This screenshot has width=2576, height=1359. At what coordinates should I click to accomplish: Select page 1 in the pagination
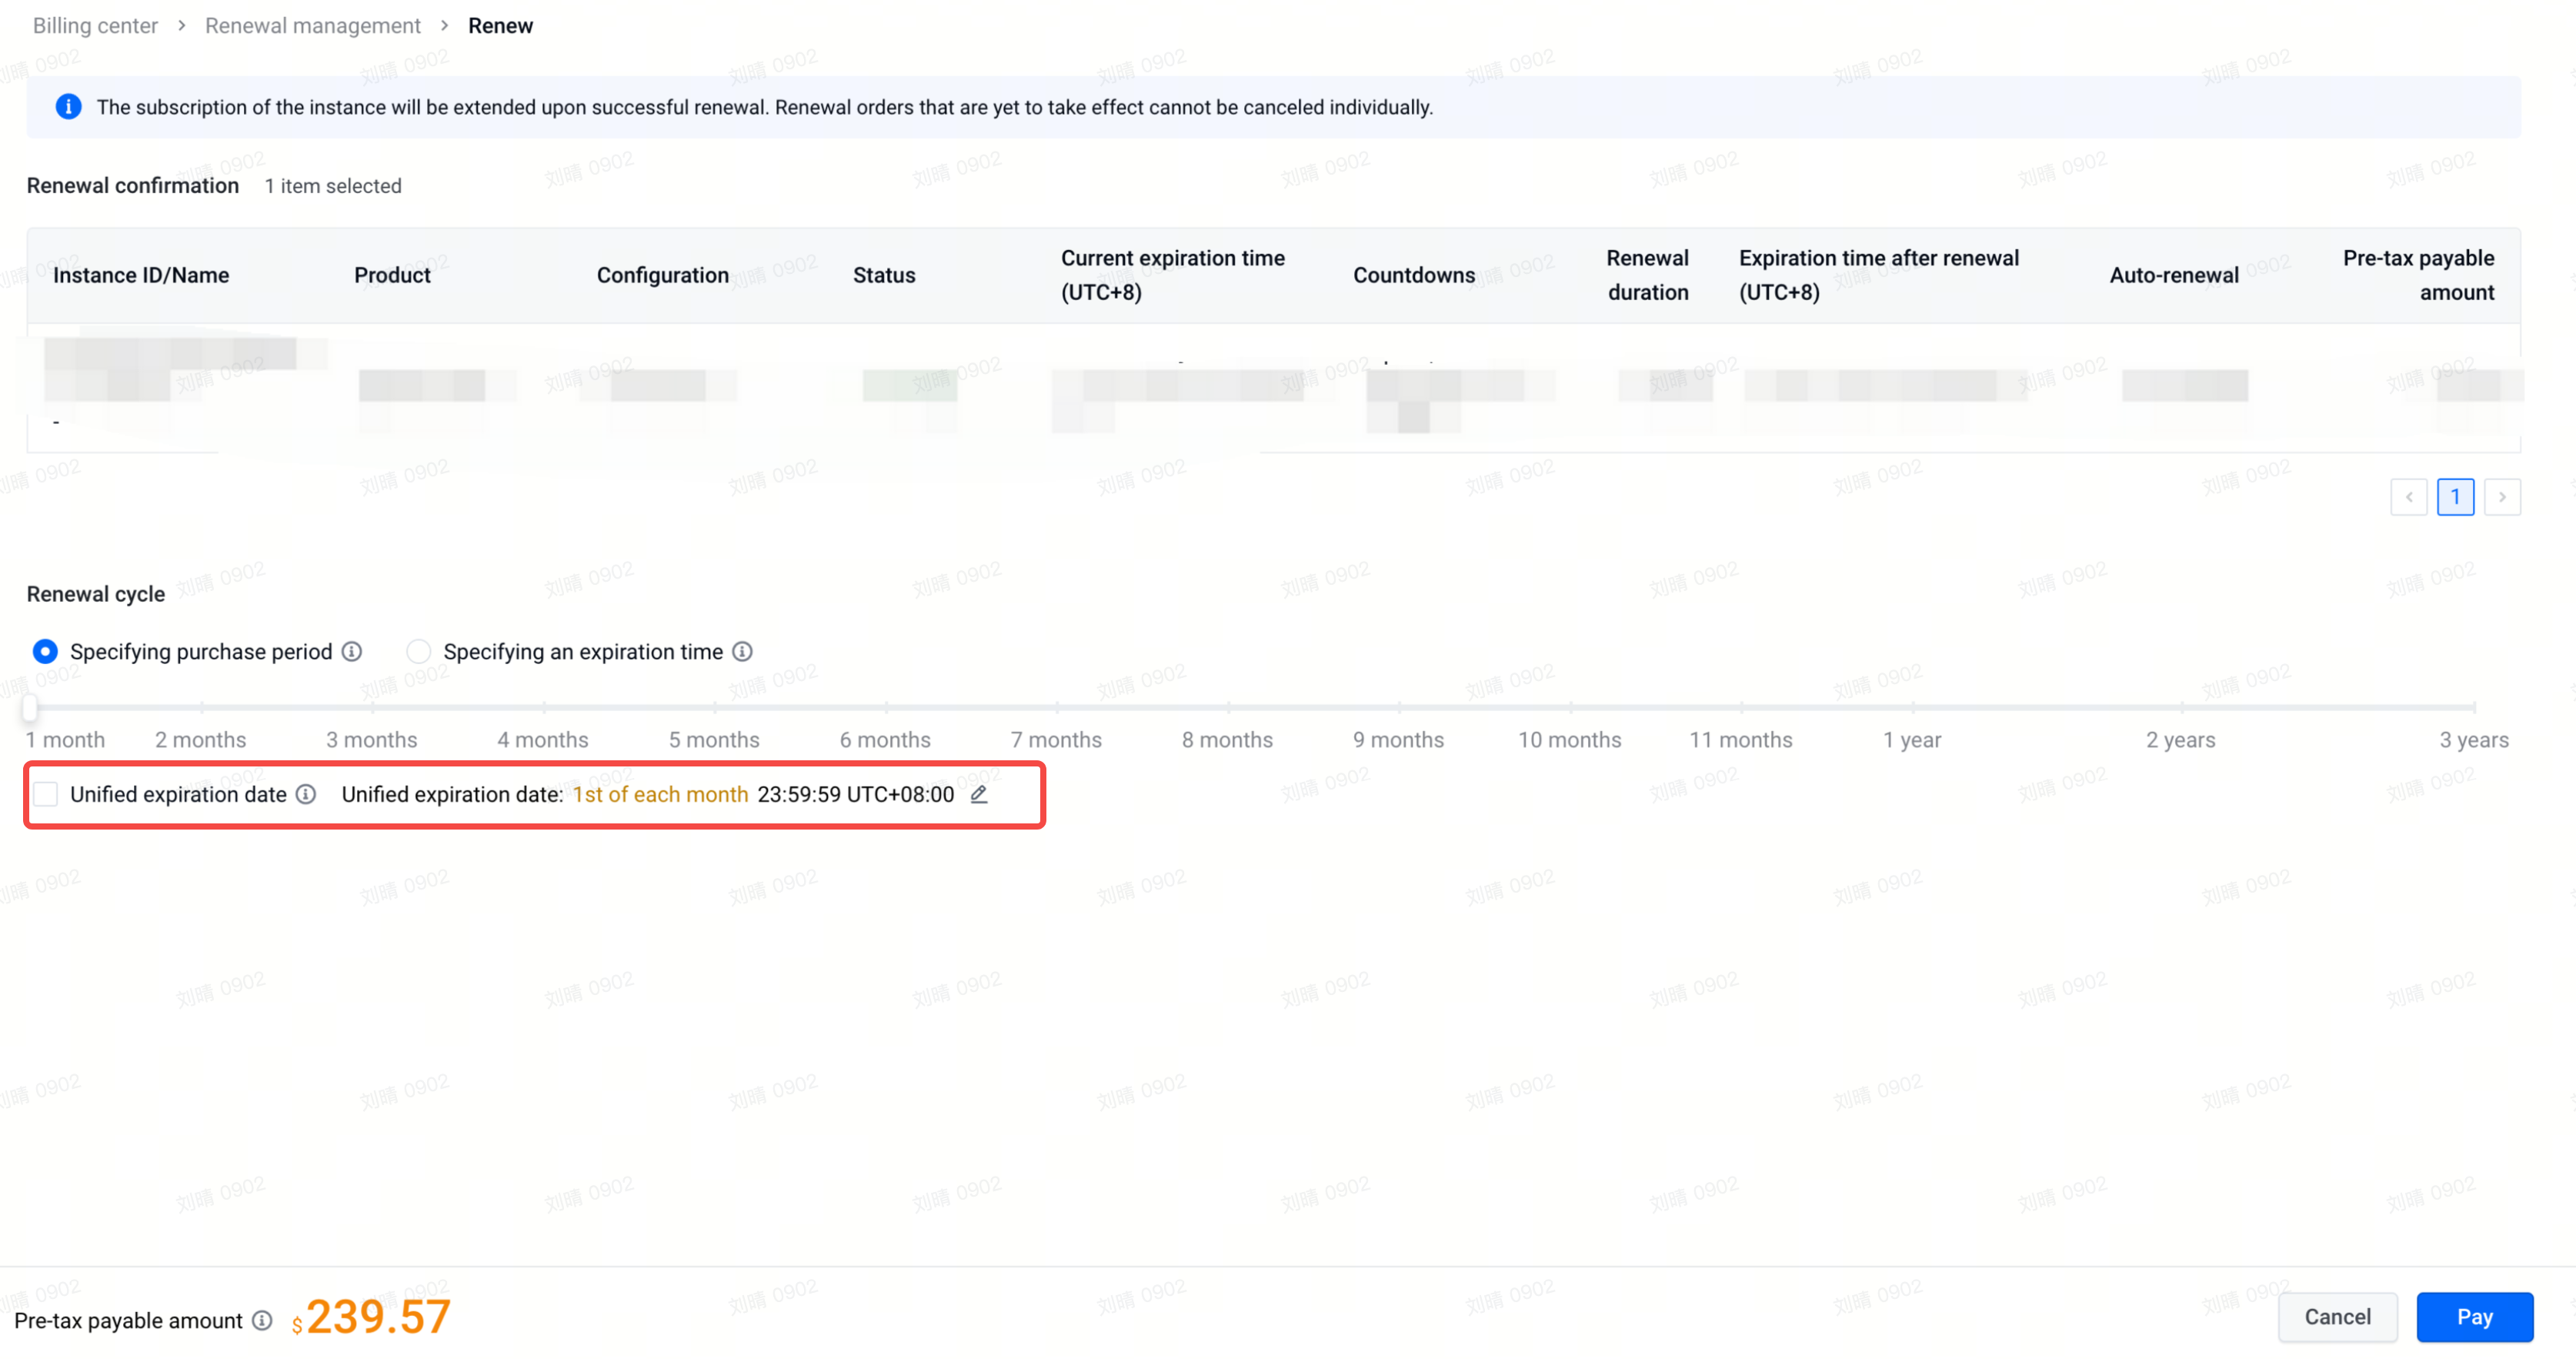click(x=2456, y=497)
